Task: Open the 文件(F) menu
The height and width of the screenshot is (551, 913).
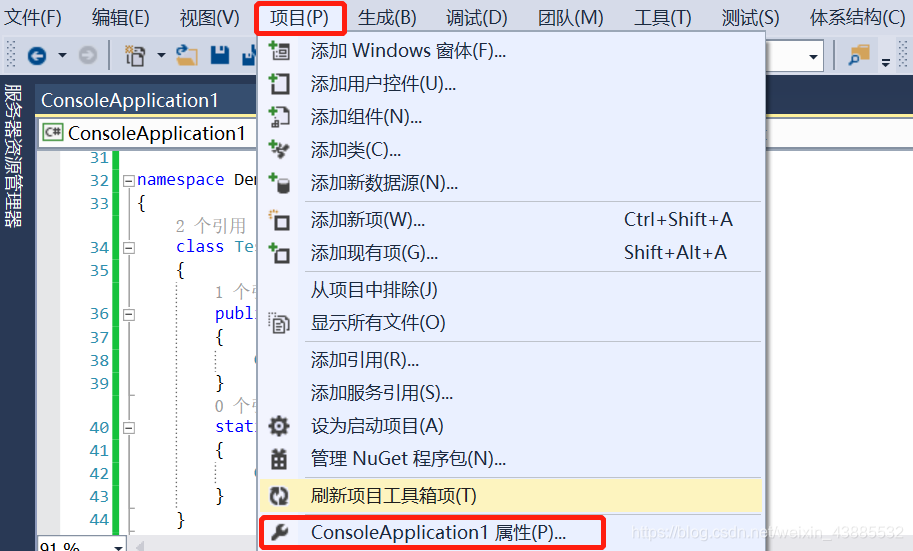Action: (33, 17)
